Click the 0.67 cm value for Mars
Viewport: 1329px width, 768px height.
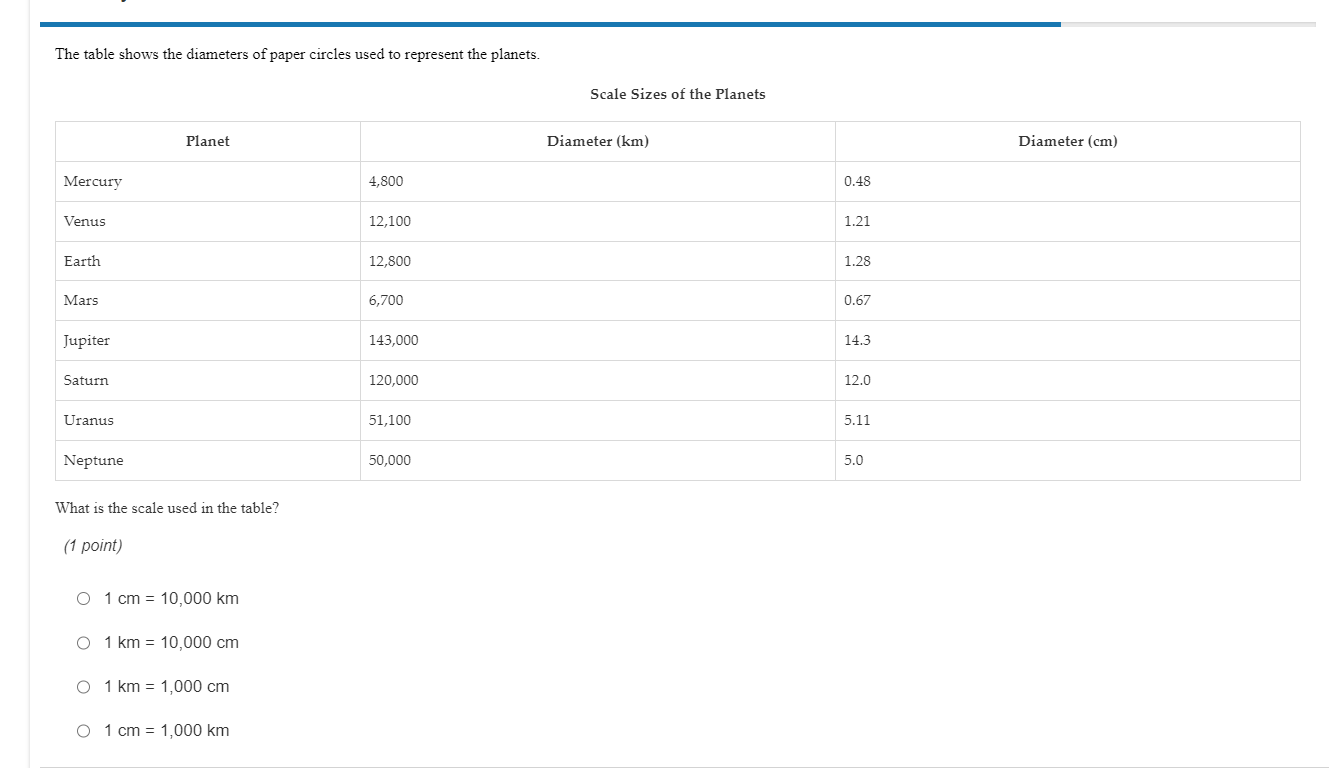point(857,300)
